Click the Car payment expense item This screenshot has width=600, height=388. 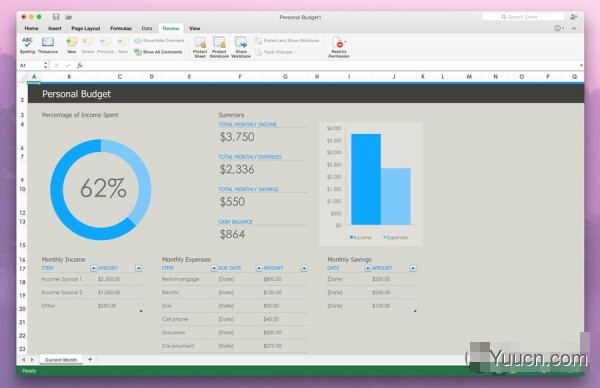tap(178, 346)
